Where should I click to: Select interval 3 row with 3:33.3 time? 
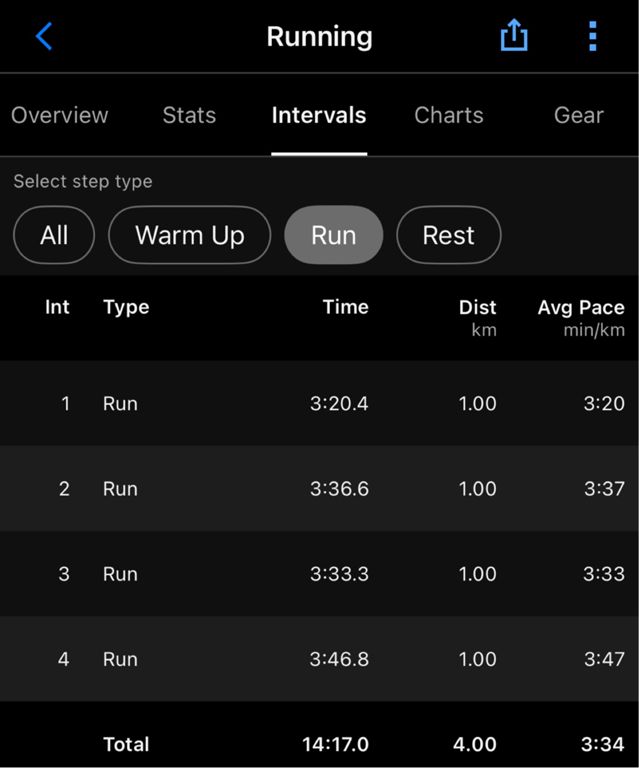[x=319, y=574]
